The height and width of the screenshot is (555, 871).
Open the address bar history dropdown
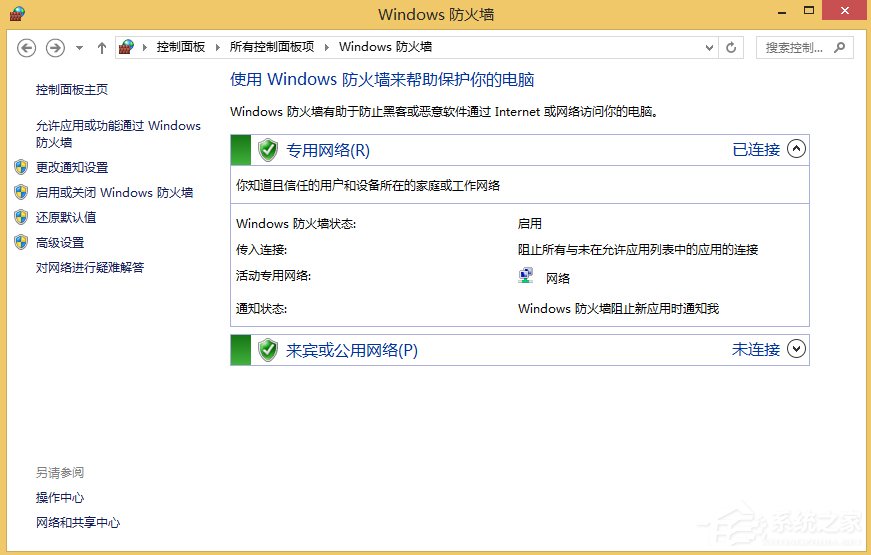(x=709, y=48)
